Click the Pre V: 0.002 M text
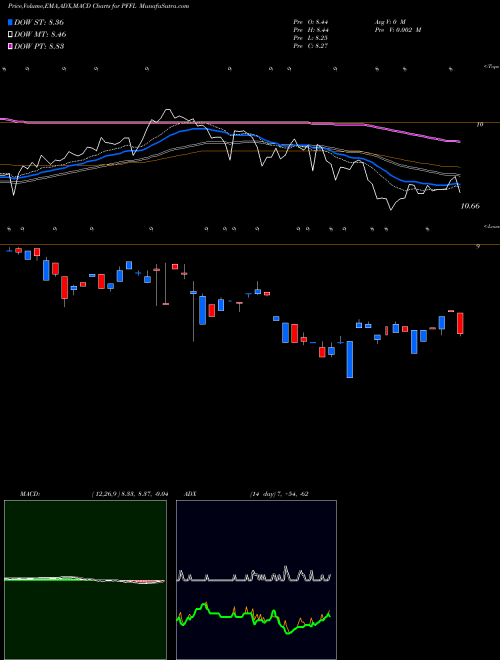This screenshot has height=660, width=500. pyautogui.click(x=397, y=30)
